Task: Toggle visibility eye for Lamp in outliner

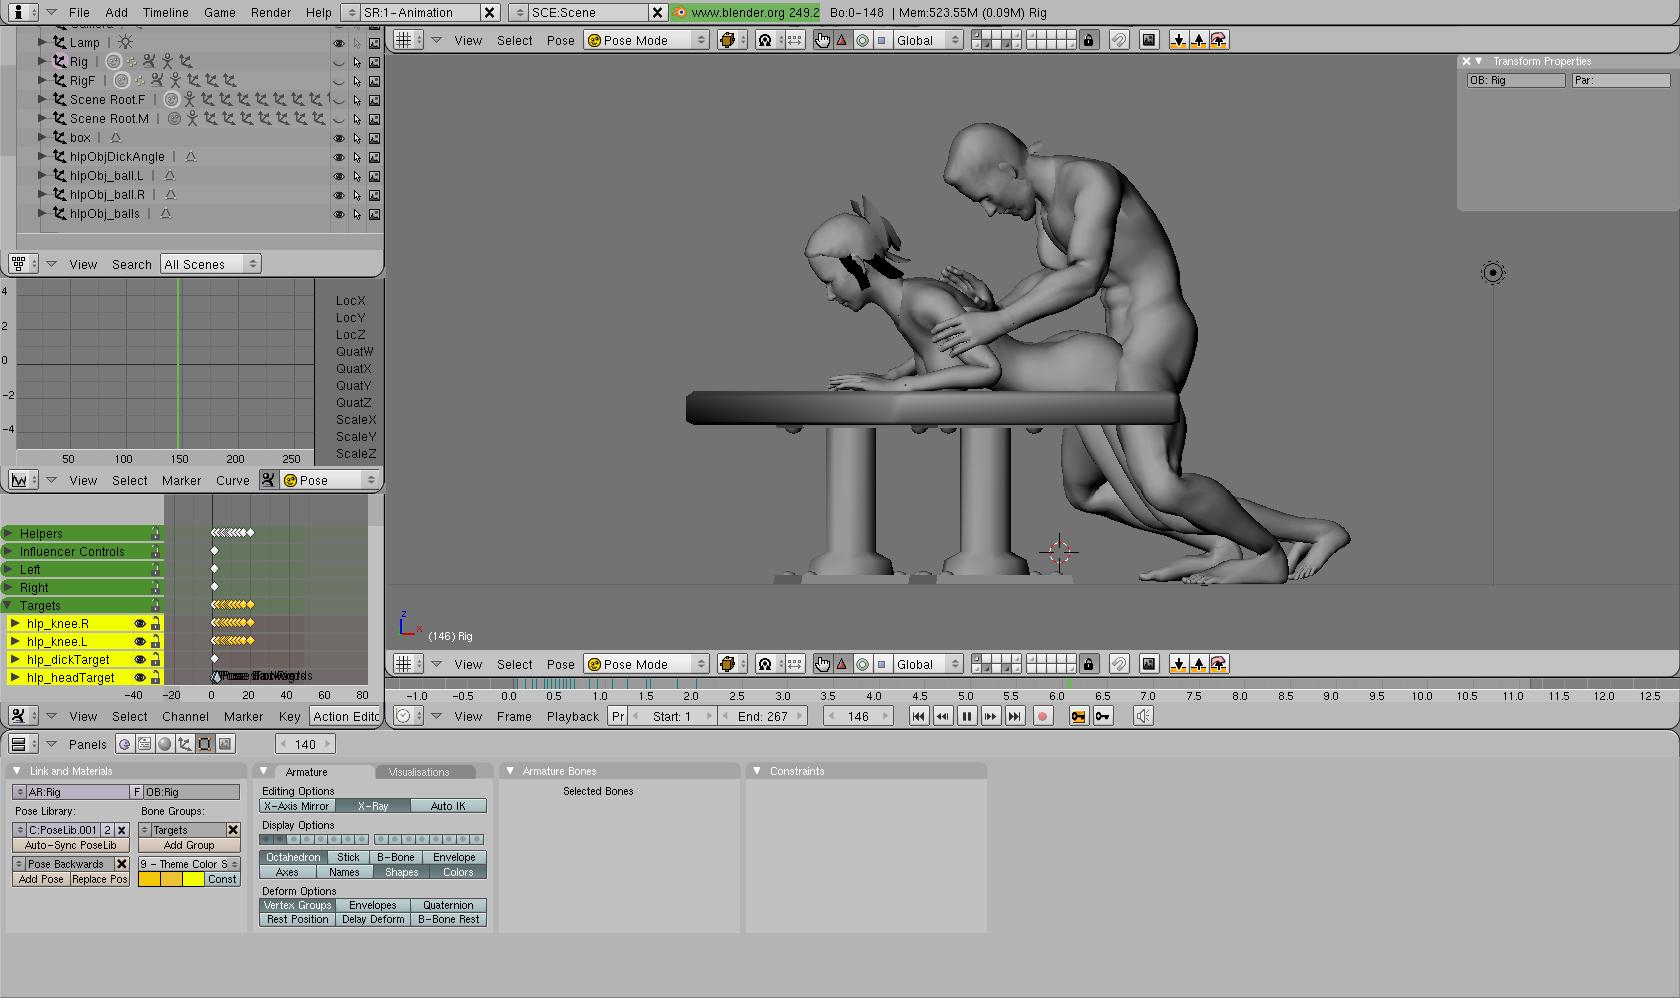Action: point(338,43)
